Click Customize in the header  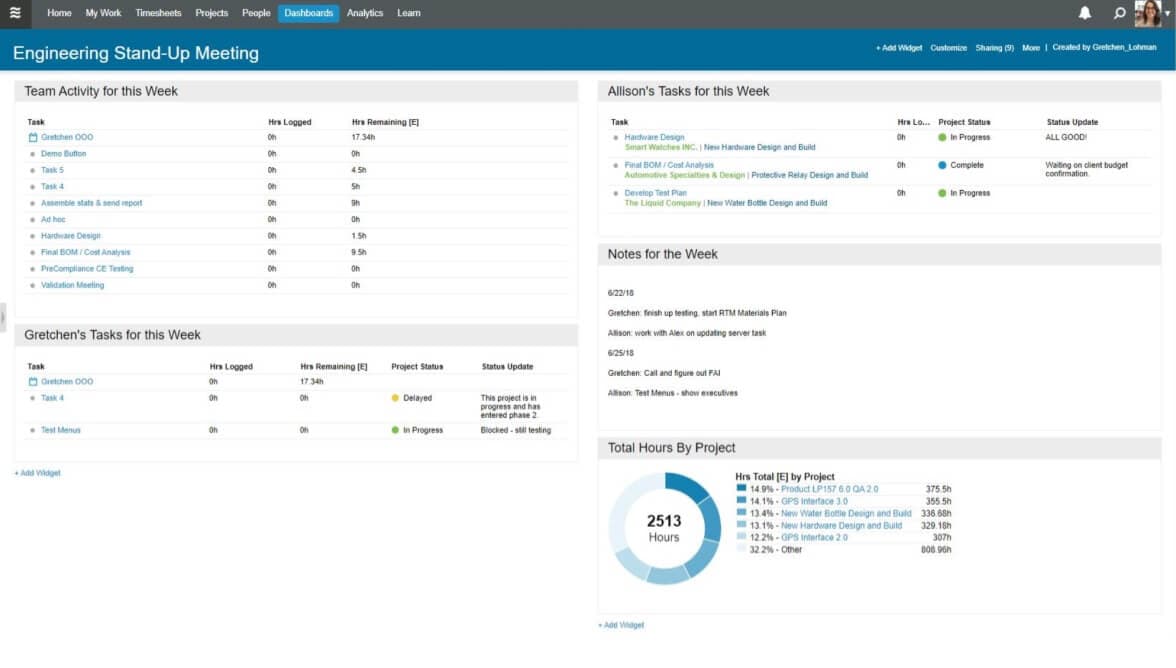click(x=949, y=48)
